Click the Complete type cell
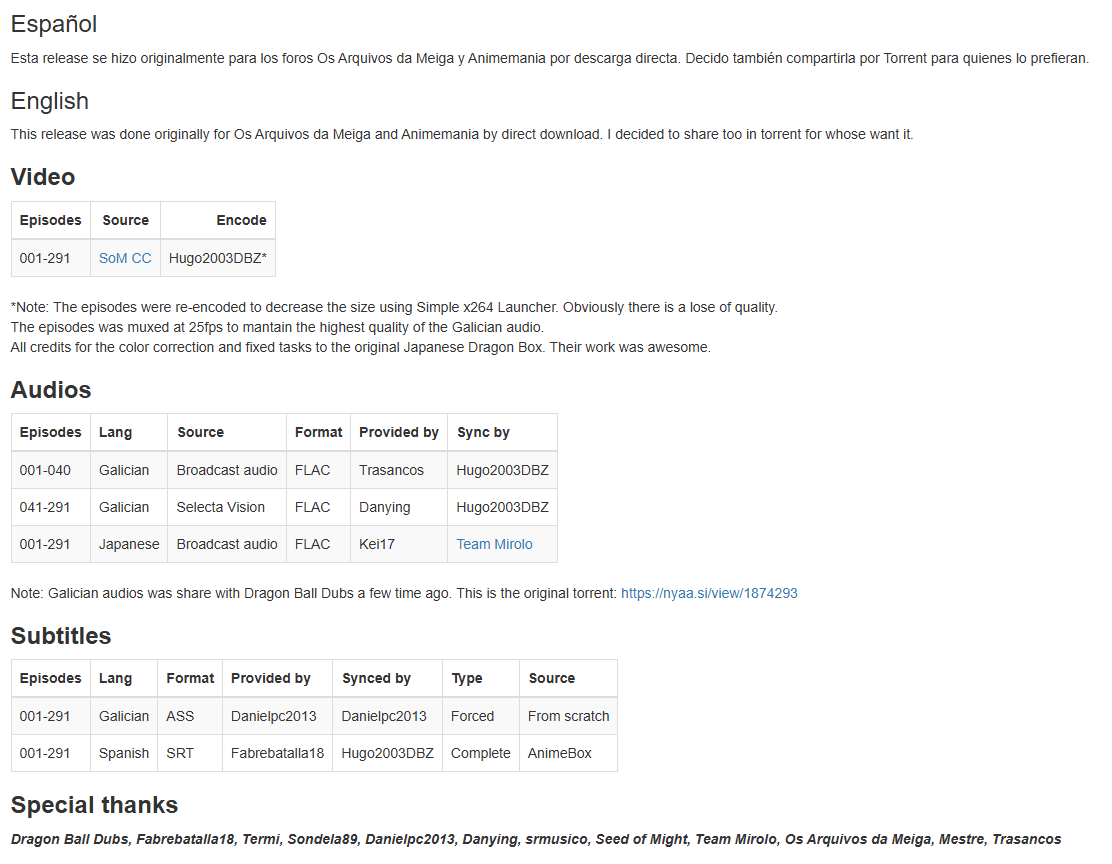 click(x=481, y=753)
